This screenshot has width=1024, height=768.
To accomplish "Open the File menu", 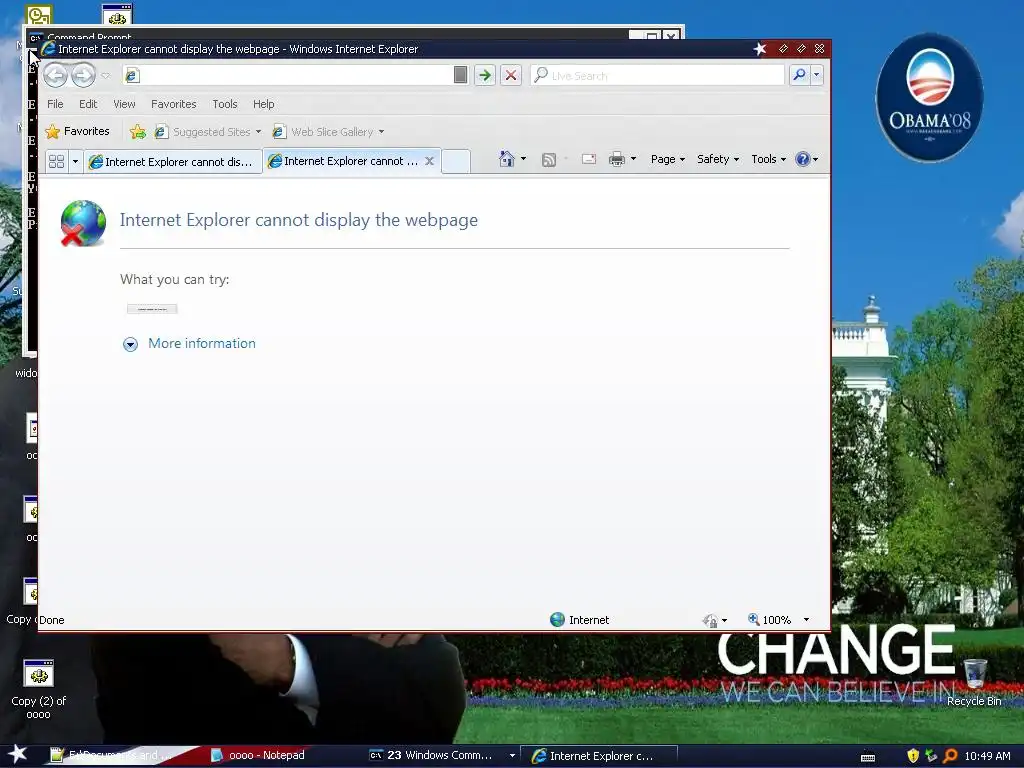I will (56, 104).
